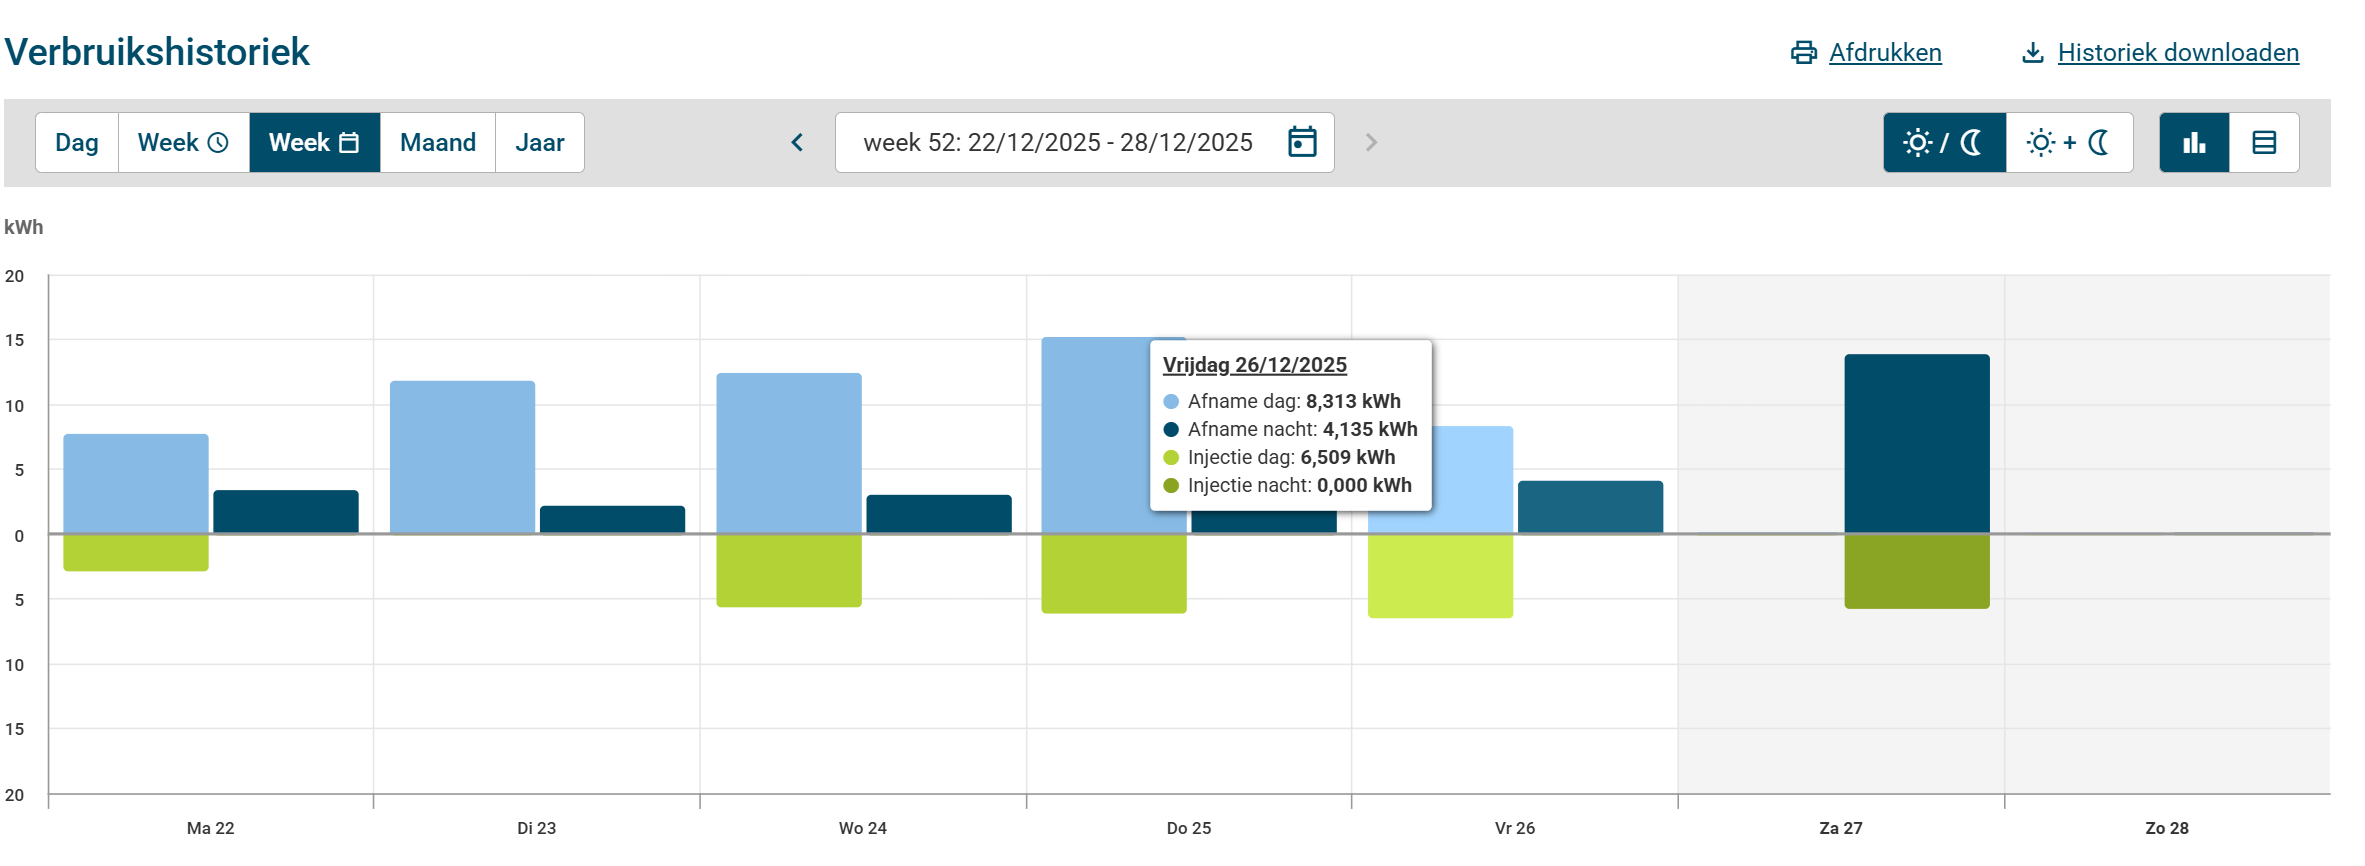The image size is (2365, 866).
Task: Click the light blue Di 23 day bar
Action: click(462, 456)
